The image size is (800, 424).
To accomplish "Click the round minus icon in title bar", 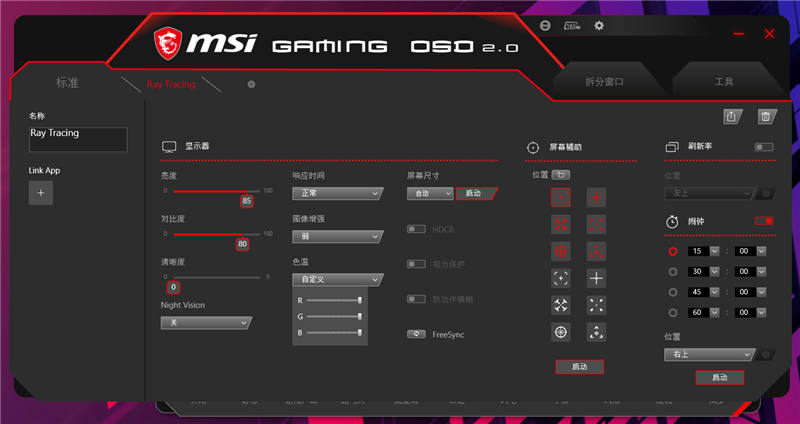I will pyautogui.click(x=545, y=26).
